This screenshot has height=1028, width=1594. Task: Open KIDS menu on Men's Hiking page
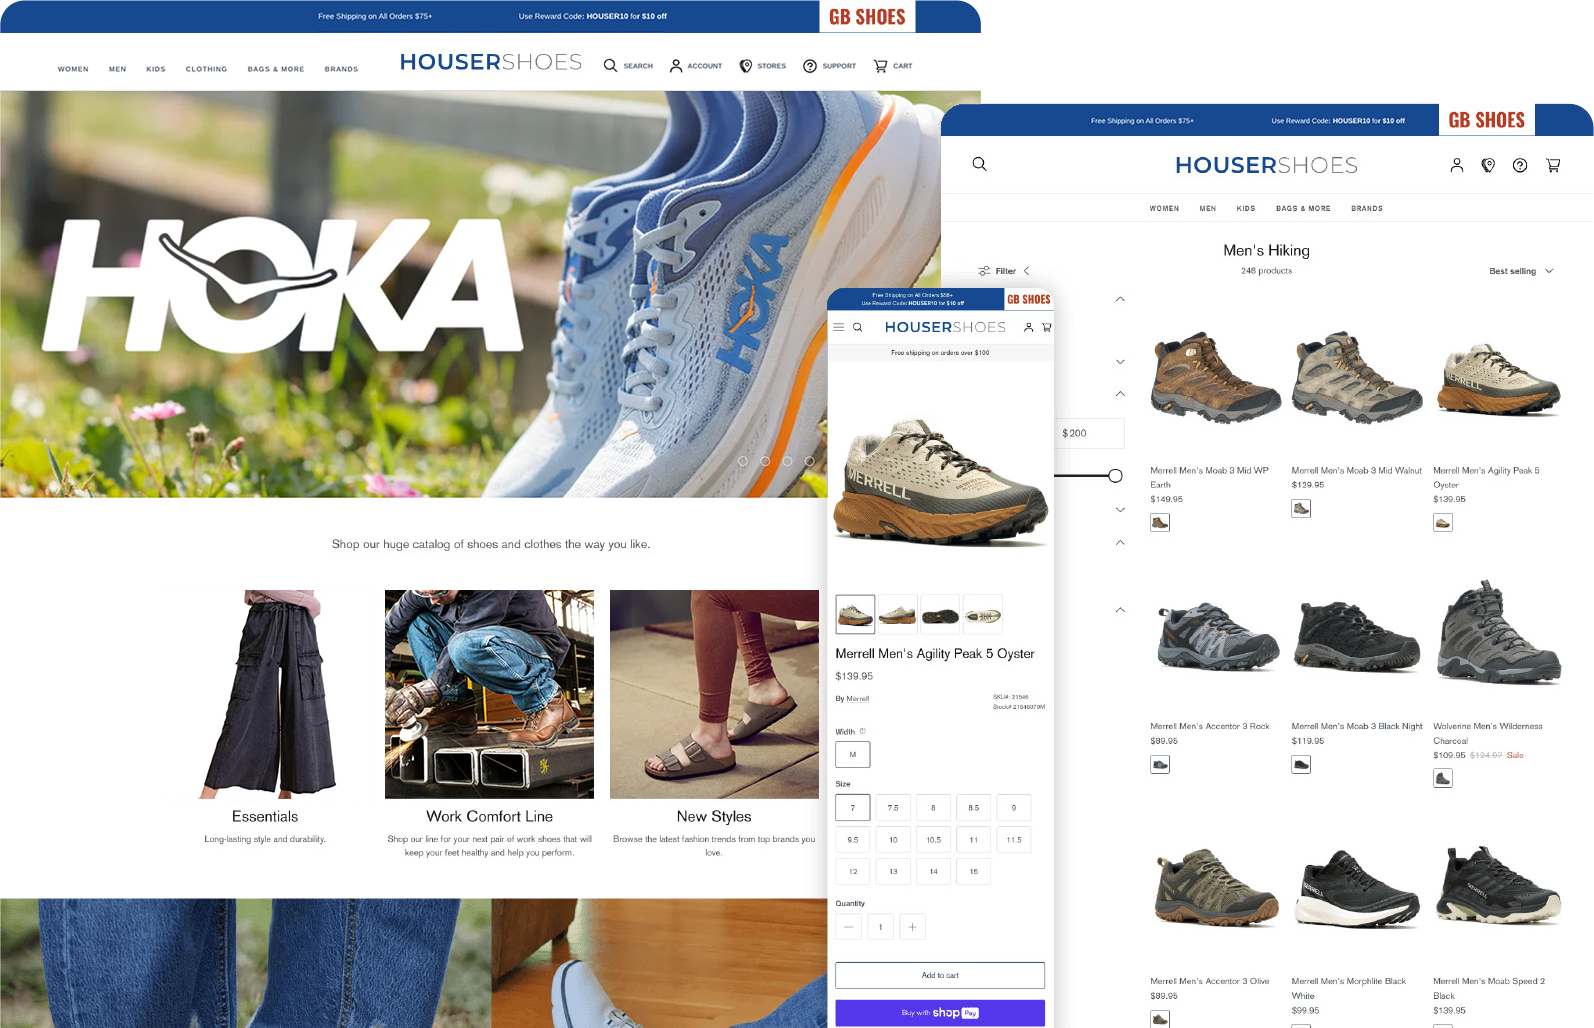click(x=1246, y=209)
